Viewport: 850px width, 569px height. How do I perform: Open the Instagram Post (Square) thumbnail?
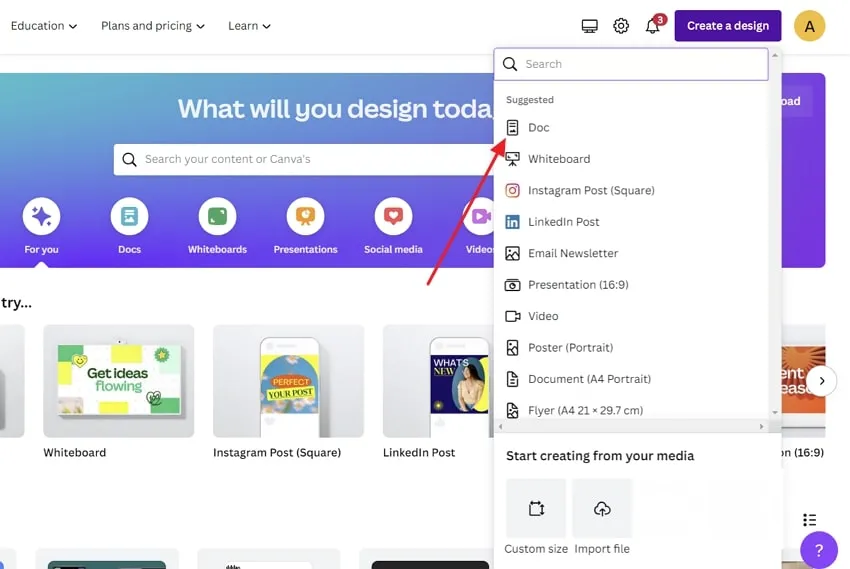point(288,381)
